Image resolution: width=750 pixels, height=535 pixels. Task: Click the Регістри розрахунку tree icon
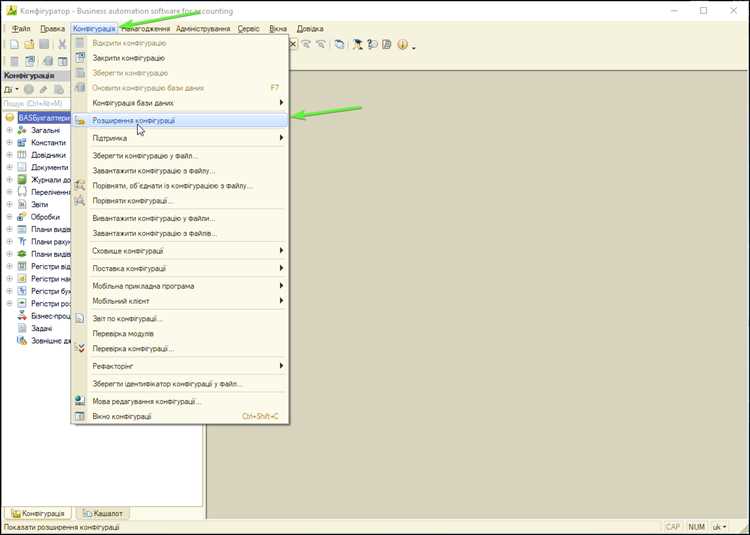pyautogui.click(x=22, y=304)
